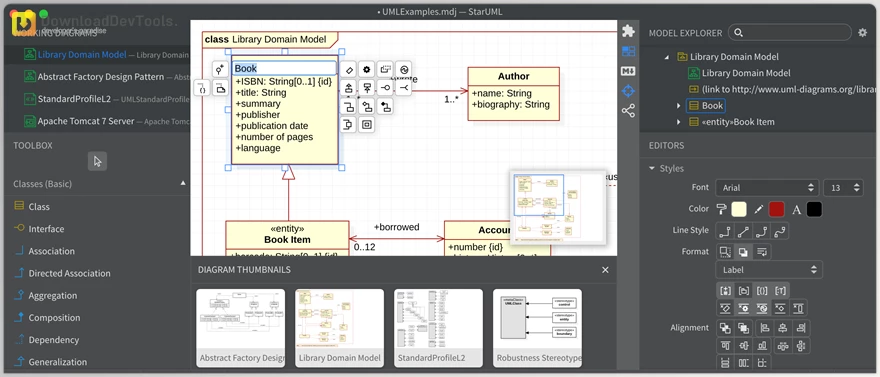Image resolution: width=880 pixels, height=377 pixels.
Task: Click the blue crosshair sidebar icon
Action: [x=629, y=91]
